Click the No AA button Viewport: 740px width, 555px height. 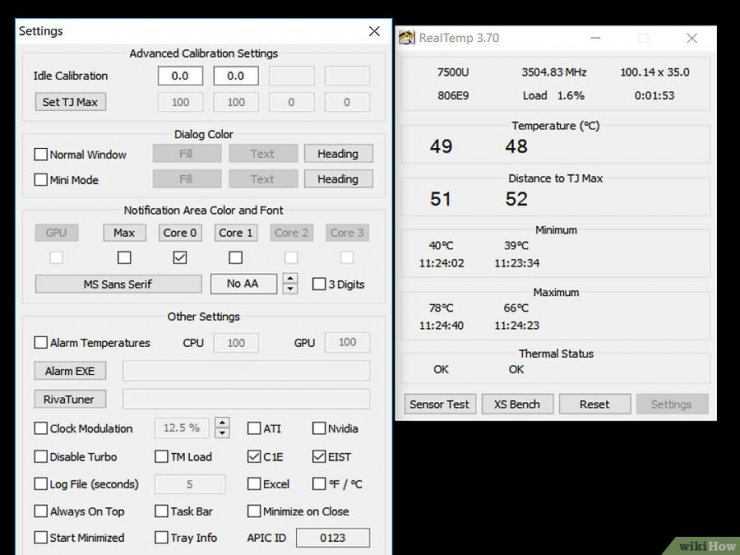244,284
